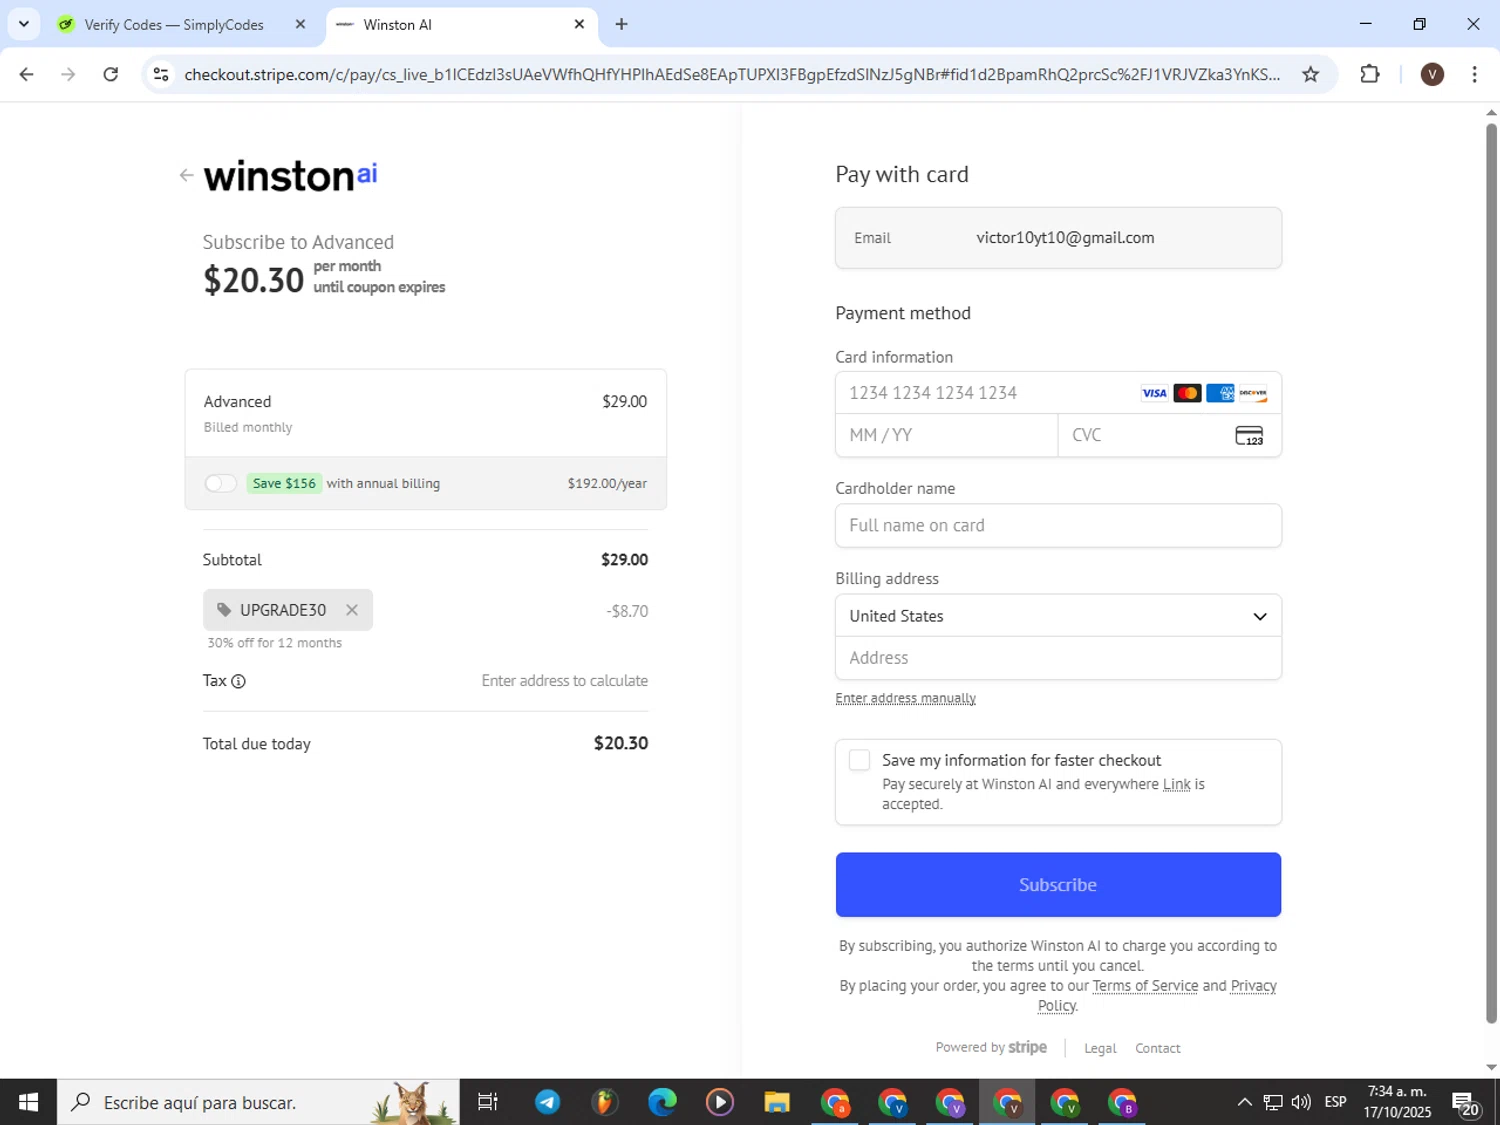Go forward in browser history
The height and width of the screenshot is (1125, 1500).
pos(68,74)
